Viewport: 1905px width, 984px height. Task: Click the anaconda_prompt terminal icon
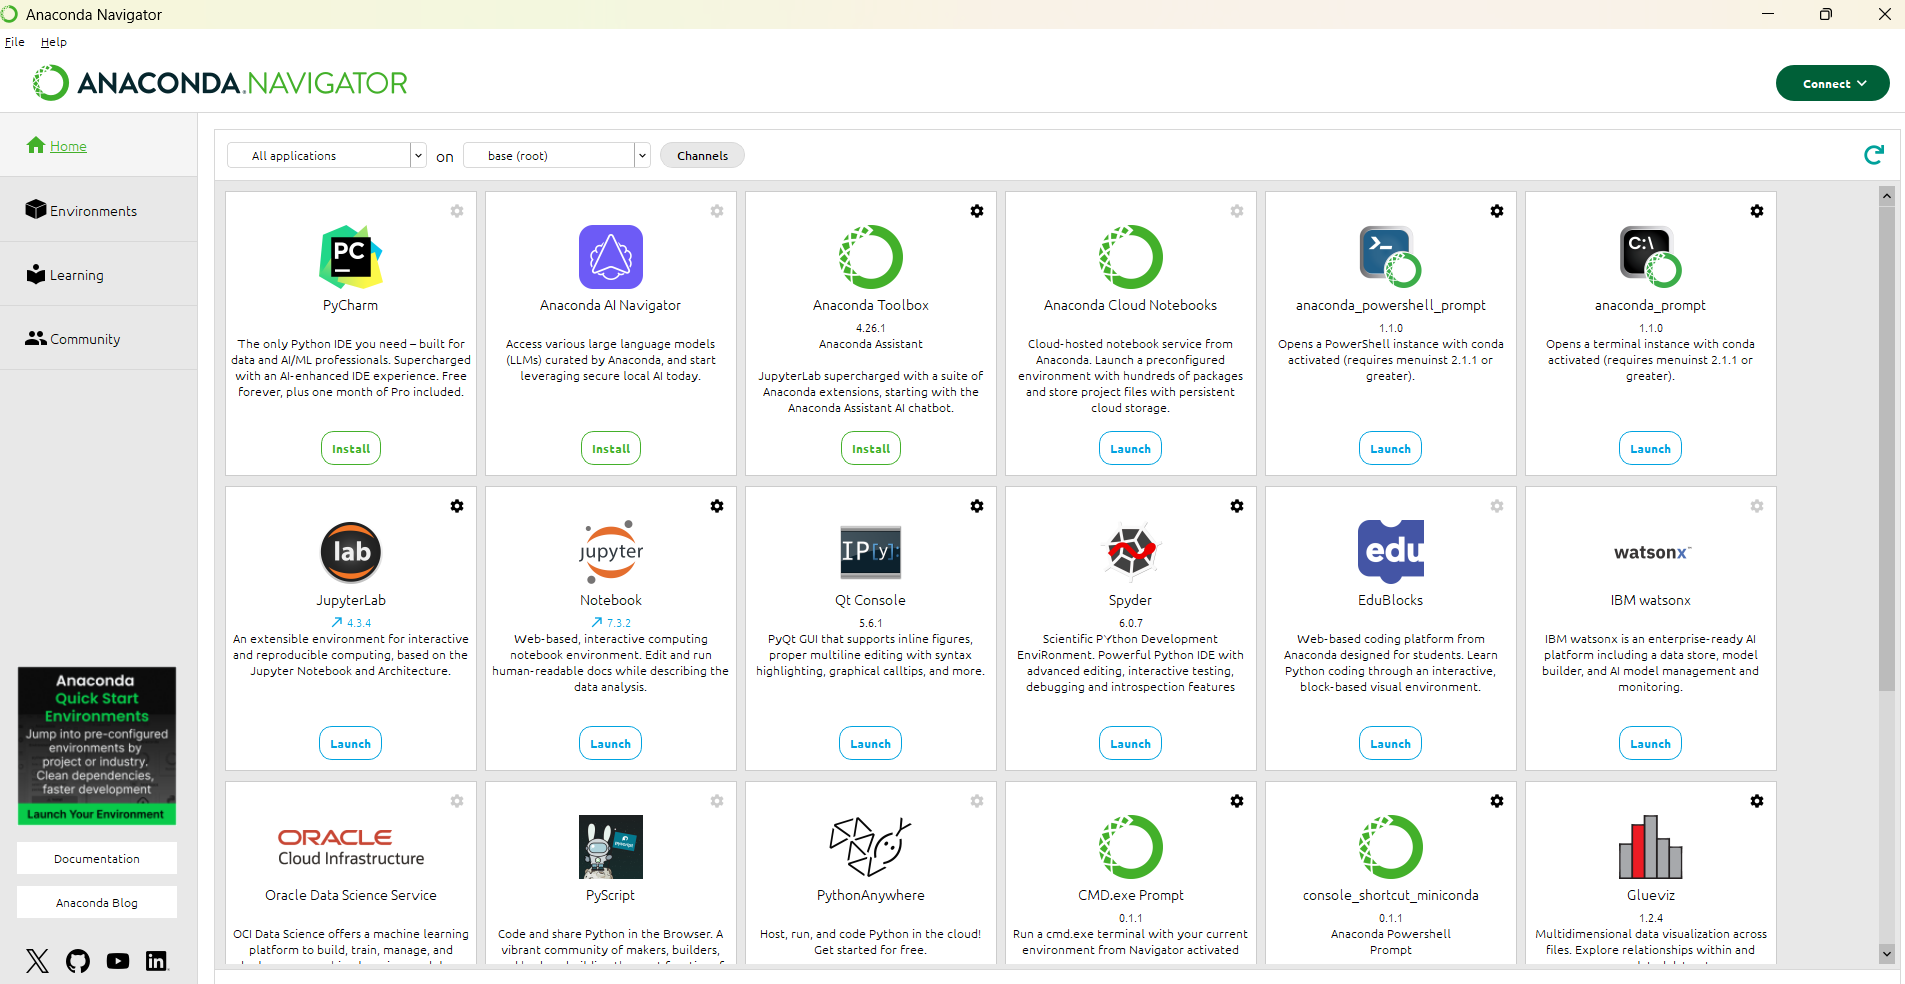coord(1651,257)
